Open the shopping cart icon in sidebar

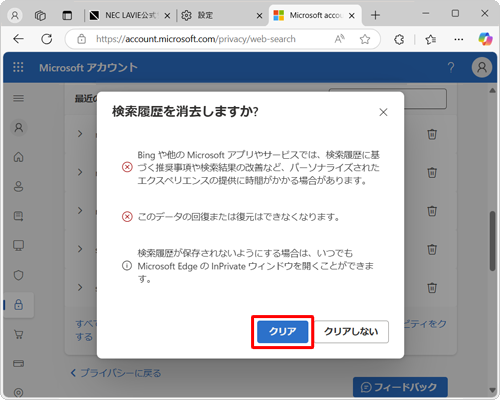click(x=19, y=334)
